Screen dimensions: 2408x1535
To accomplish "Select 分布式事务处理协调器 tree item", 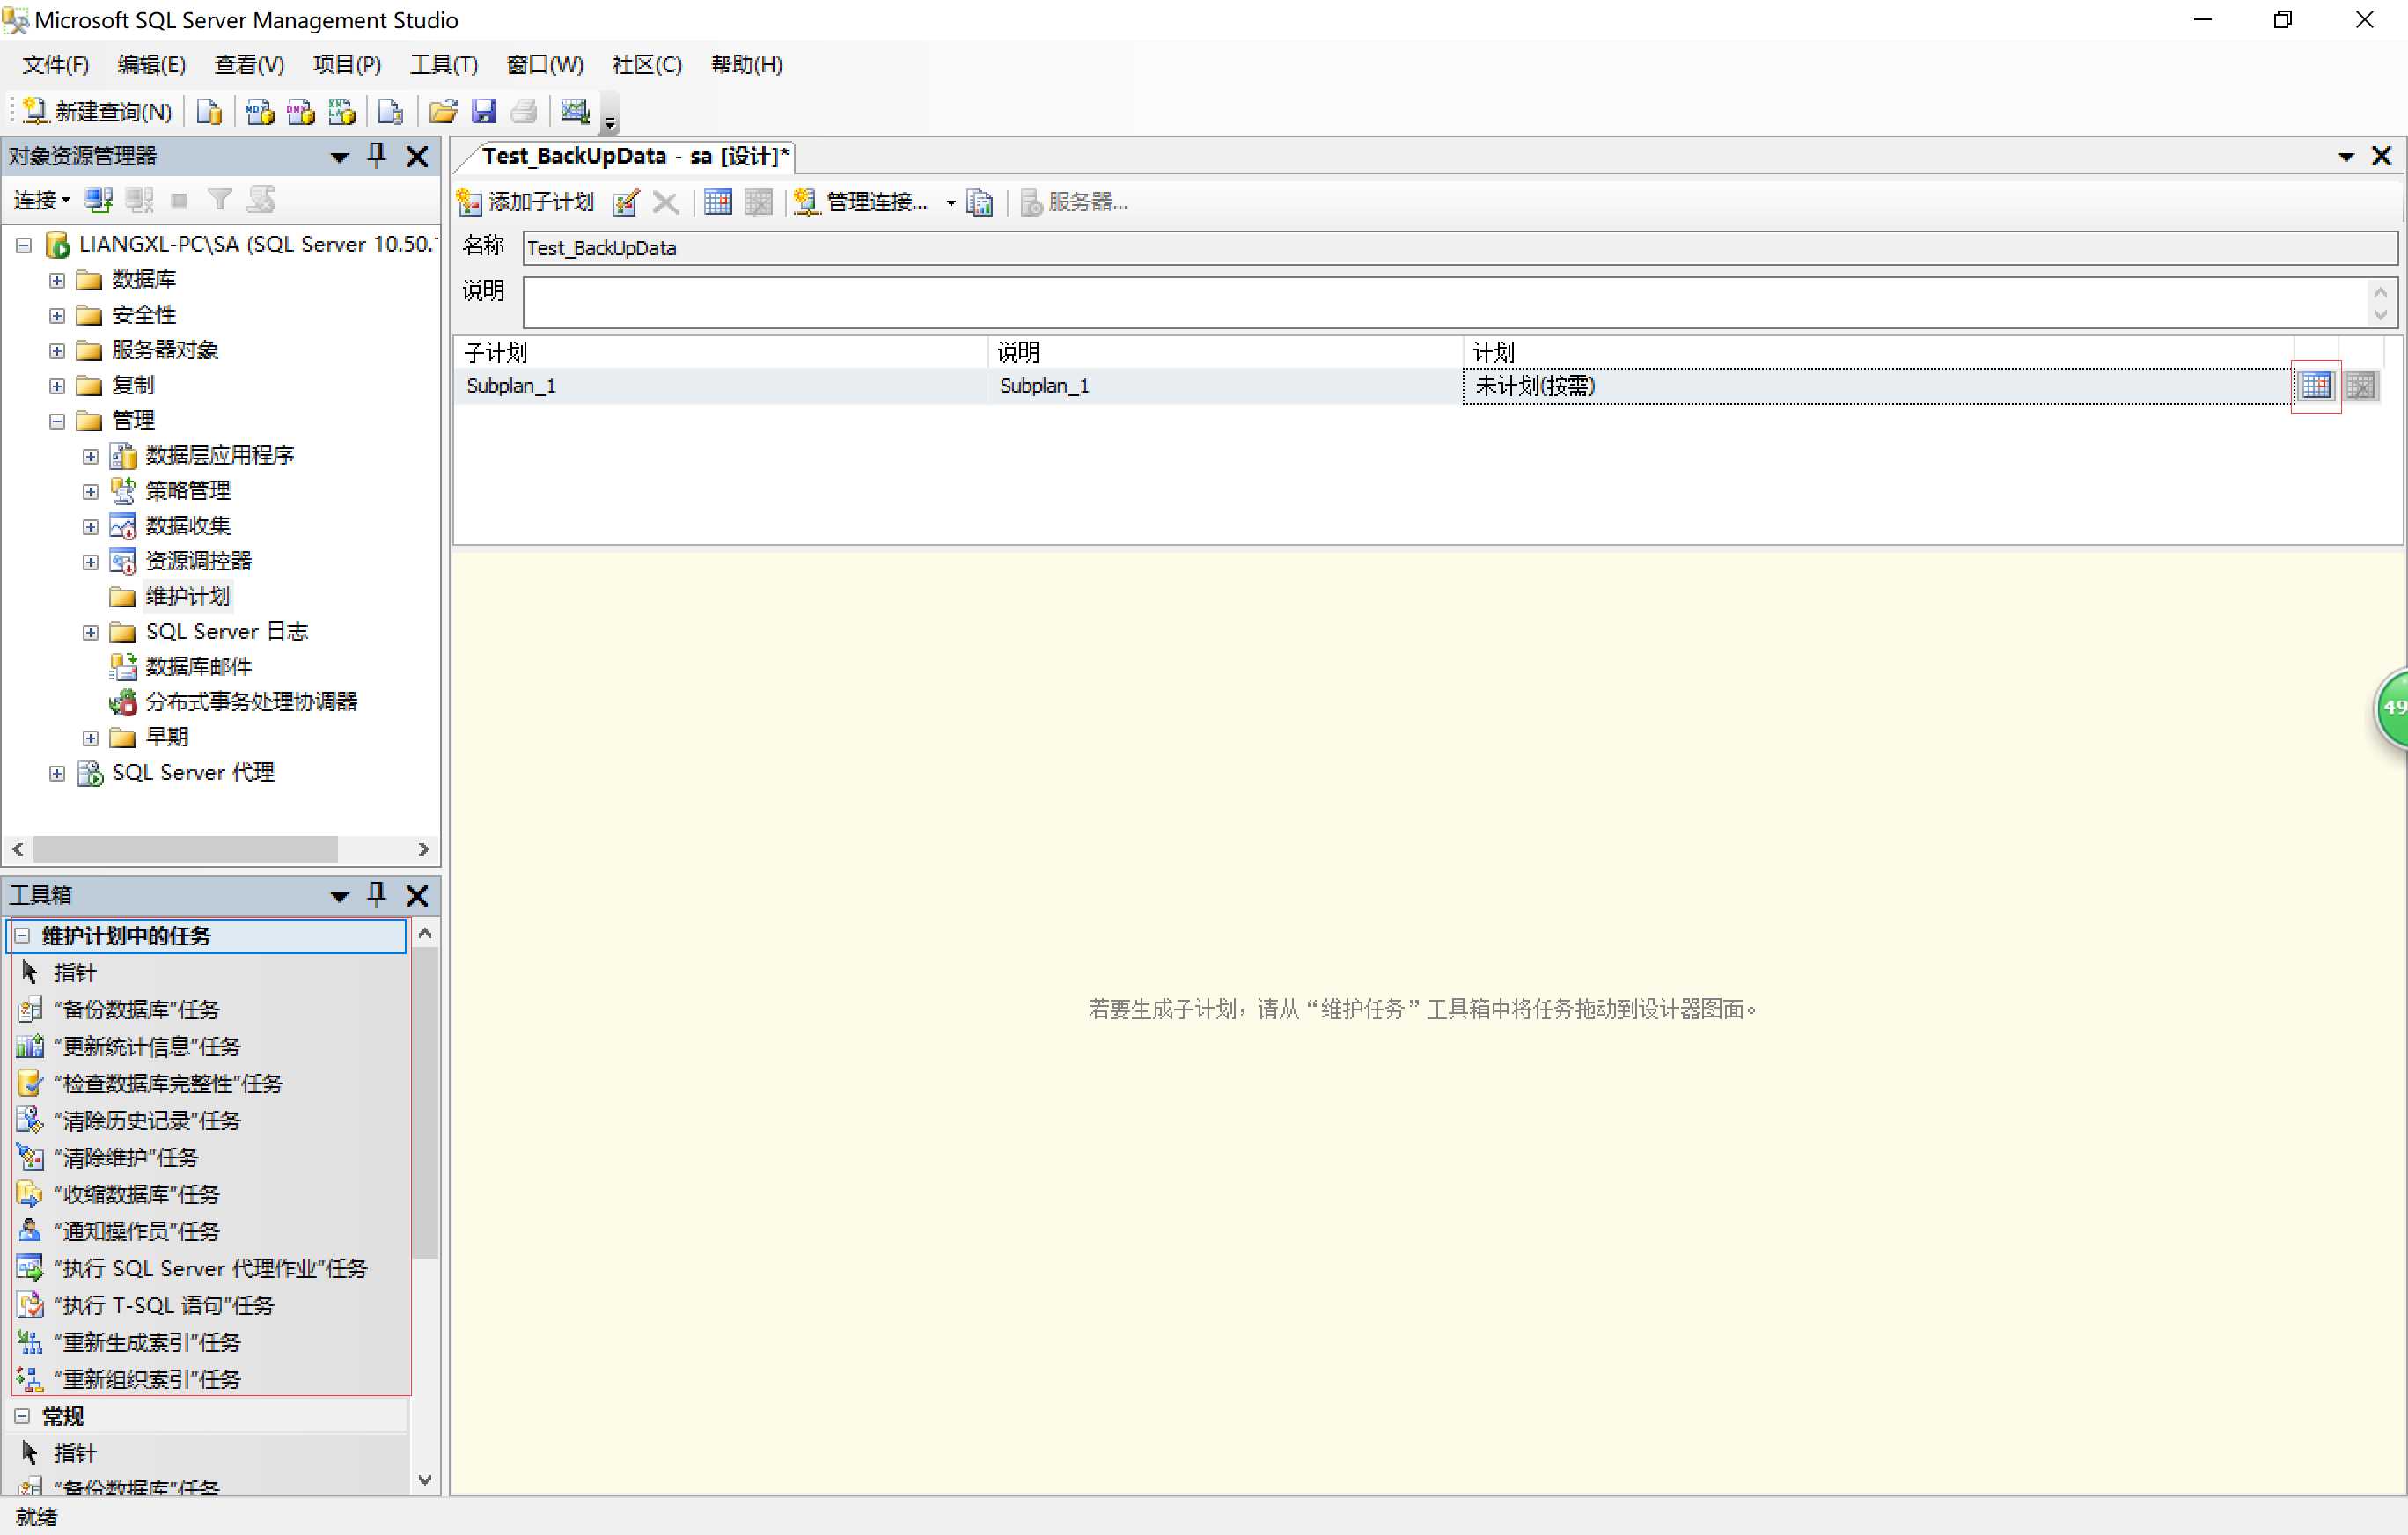I will (251, 703).
